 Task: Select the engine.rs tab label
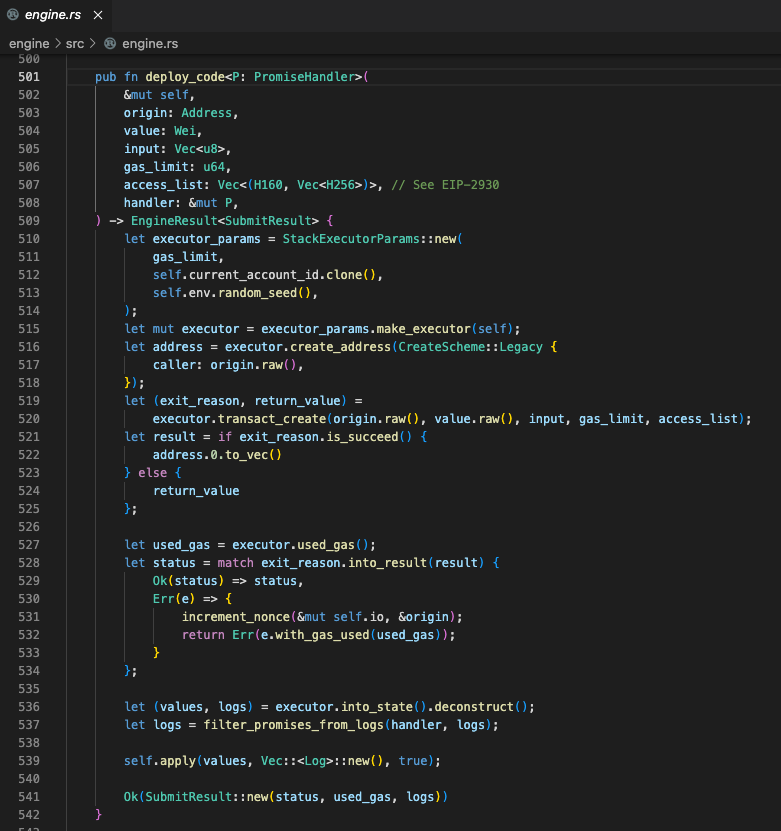tap(54, 16)
